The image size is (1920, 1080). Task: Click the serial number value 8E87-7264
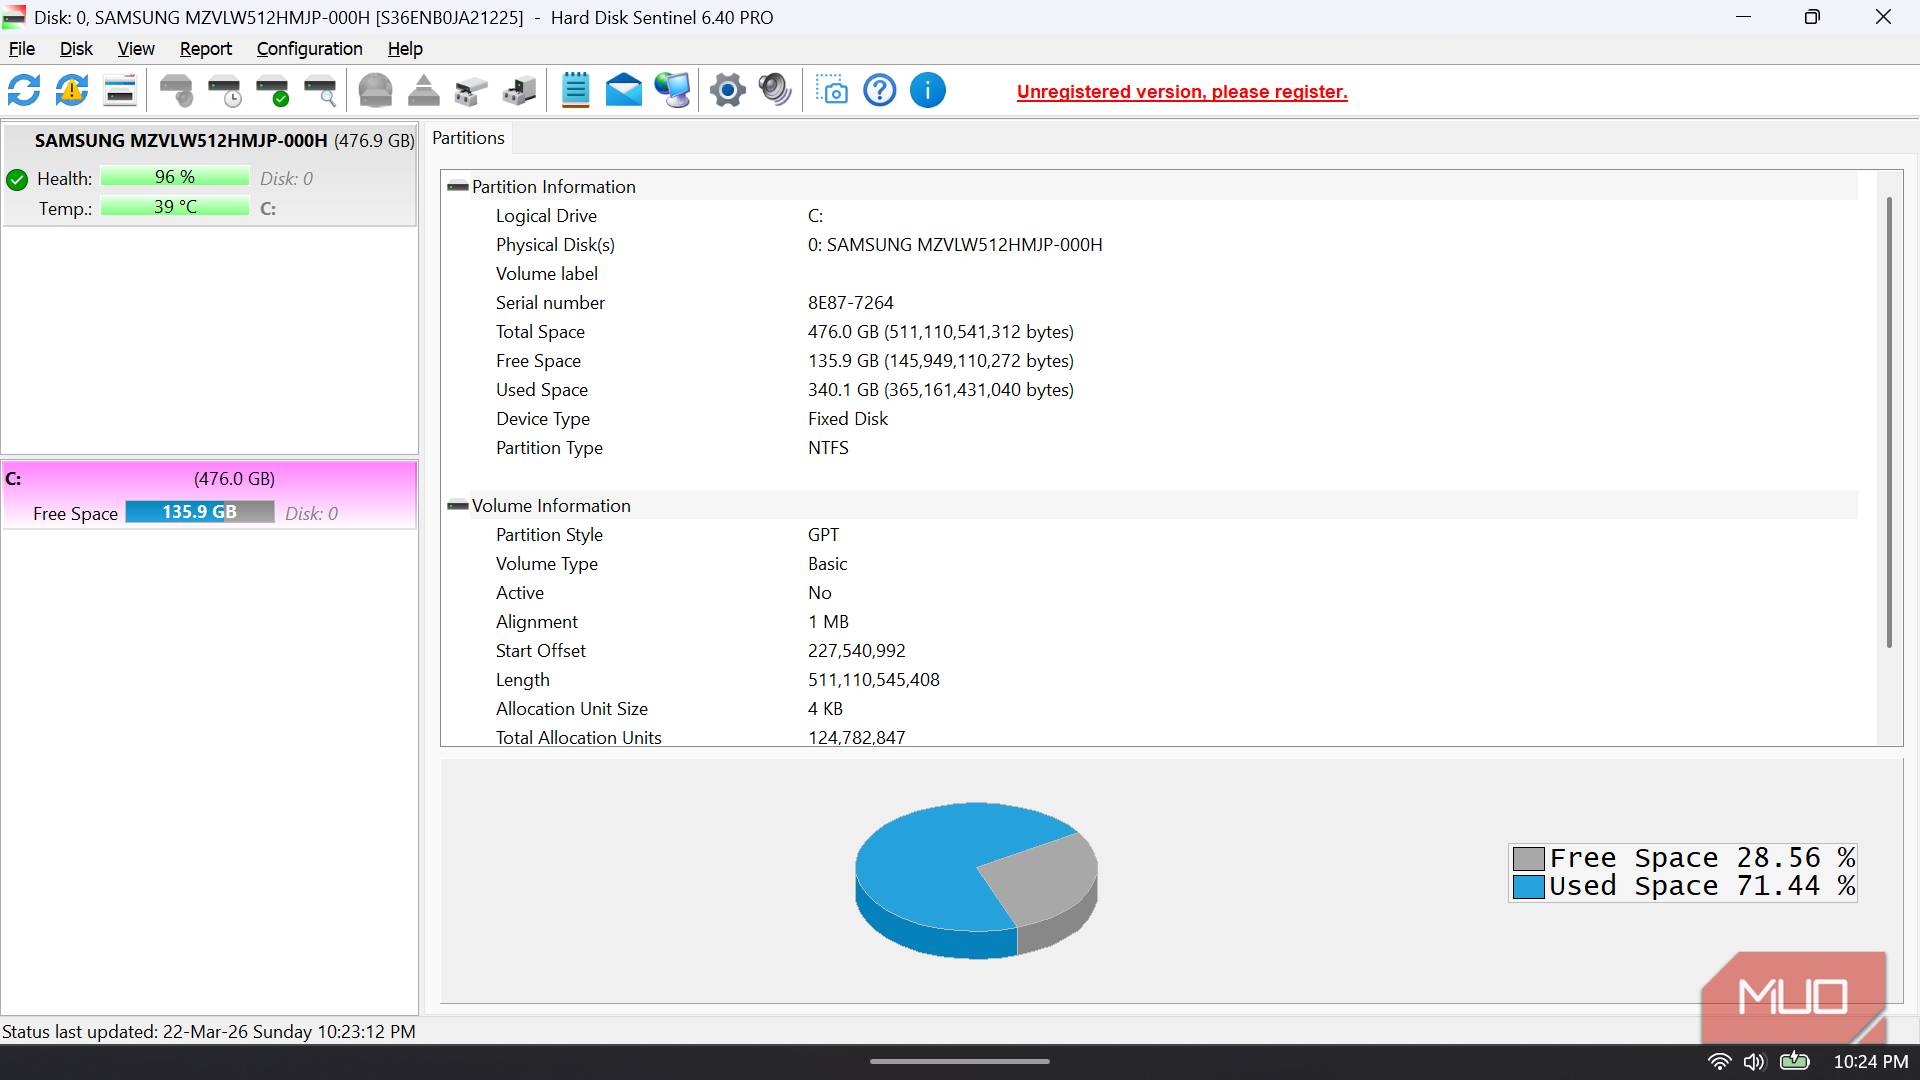tap(851, 303)
